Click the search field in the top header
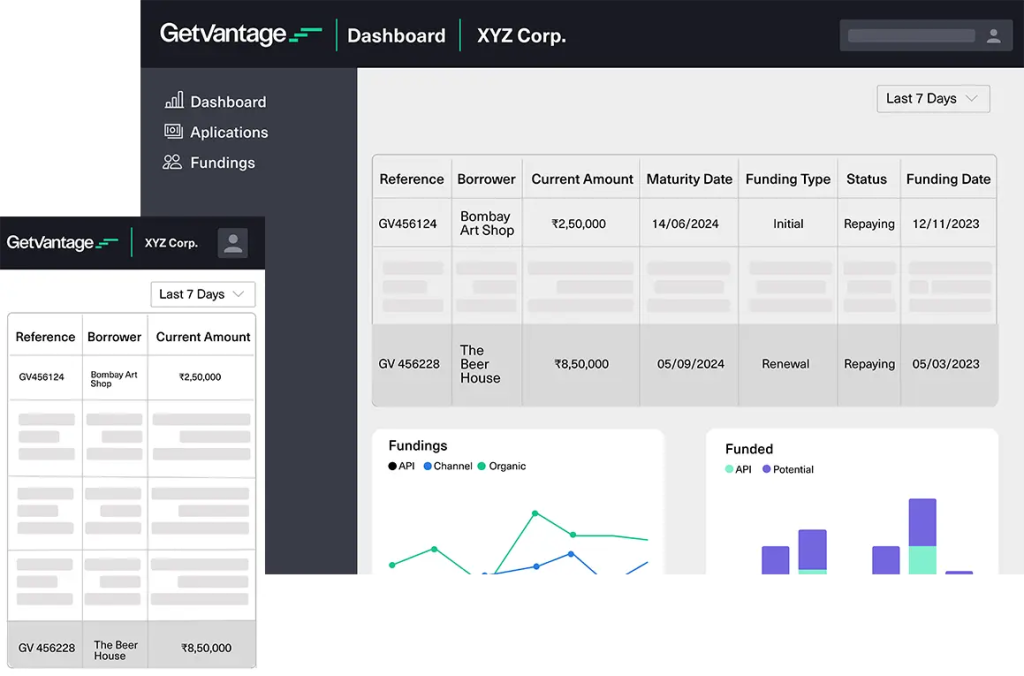This screenshot has height=676, width=1024. click(911, 36)
